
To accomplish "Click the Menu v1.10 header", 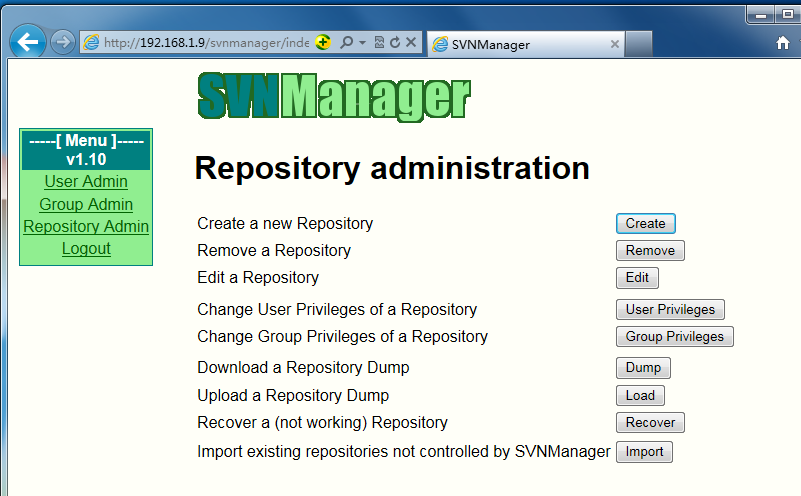I will [x=86, y=150].
